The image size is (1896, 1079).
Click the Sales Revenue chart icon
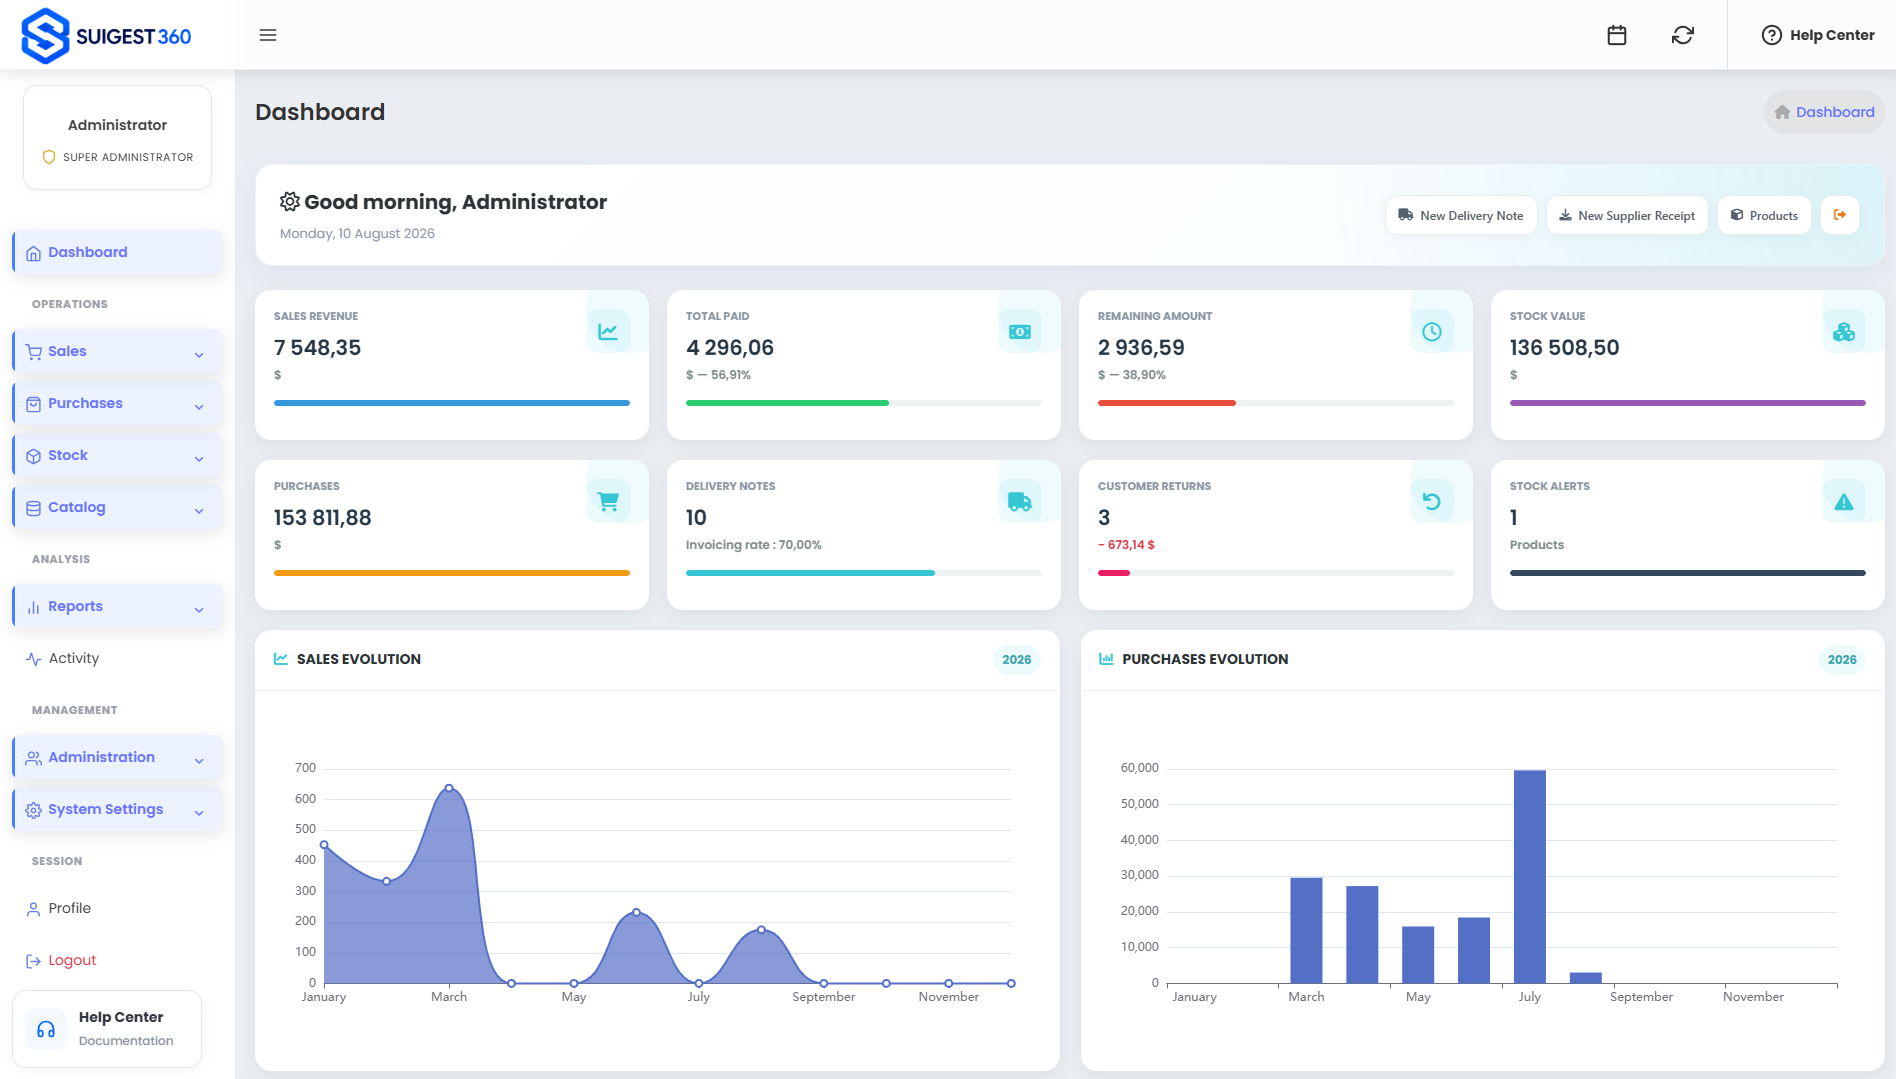coord(608,331)
